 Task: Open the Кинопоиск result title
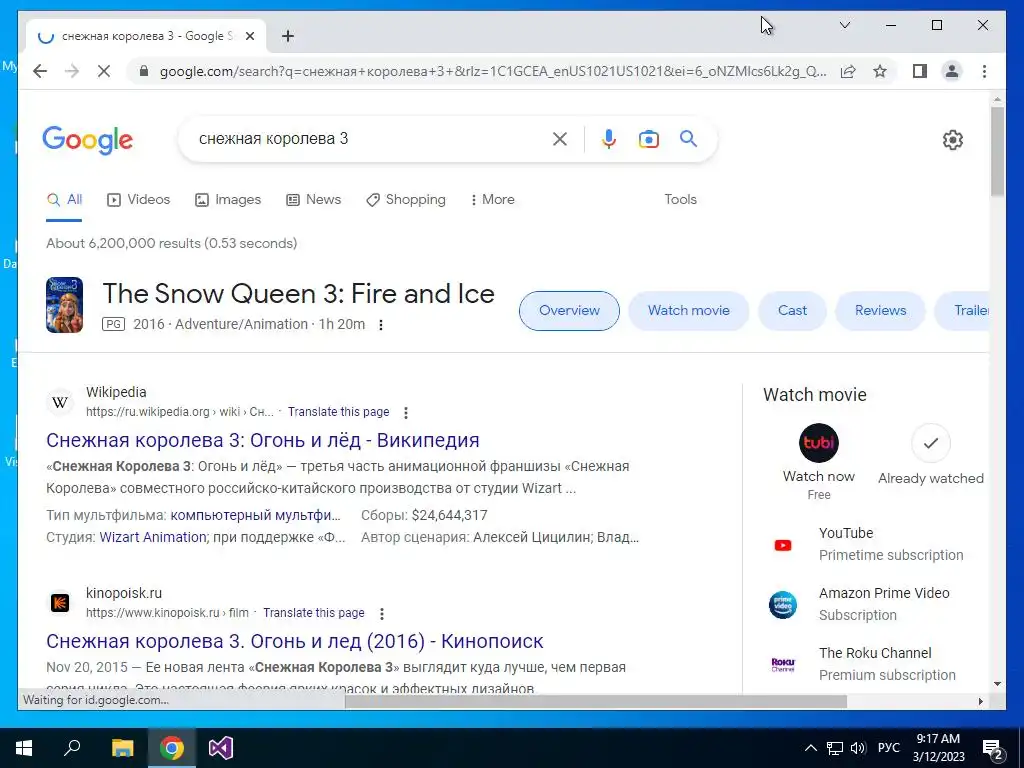(x=295, y=641)
